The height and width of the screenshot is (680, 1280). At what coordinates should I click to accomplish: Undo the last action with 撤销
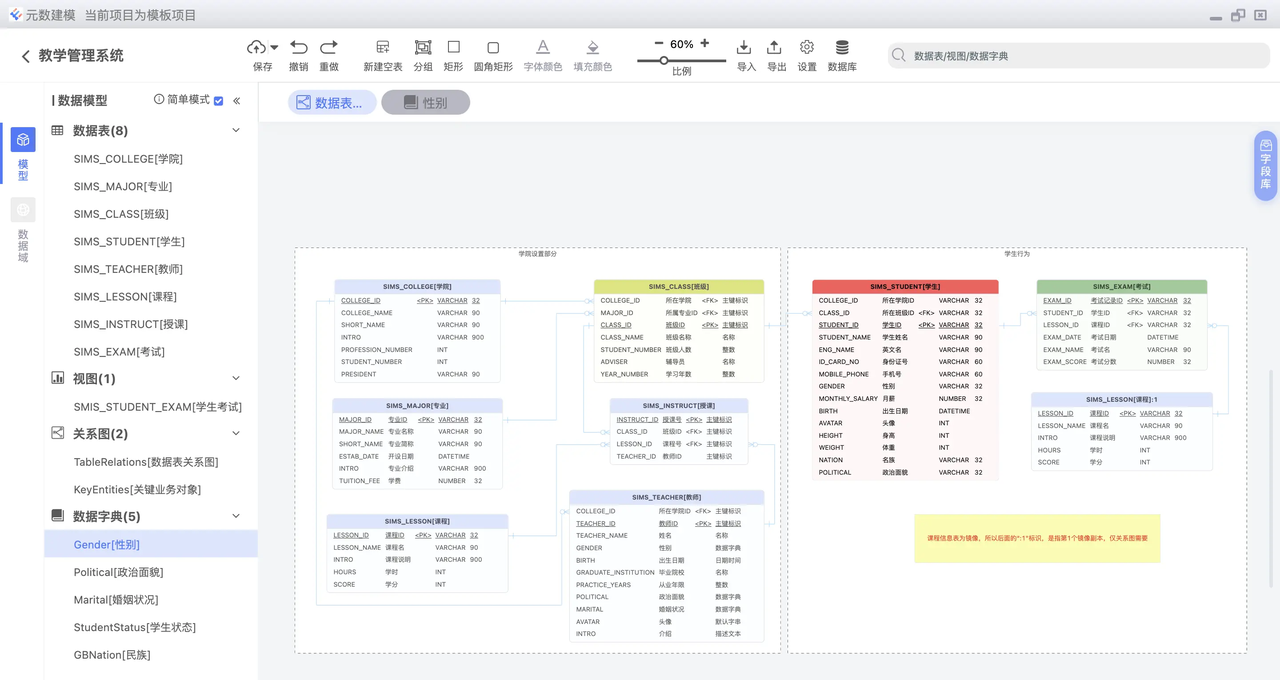click(299, 47)
